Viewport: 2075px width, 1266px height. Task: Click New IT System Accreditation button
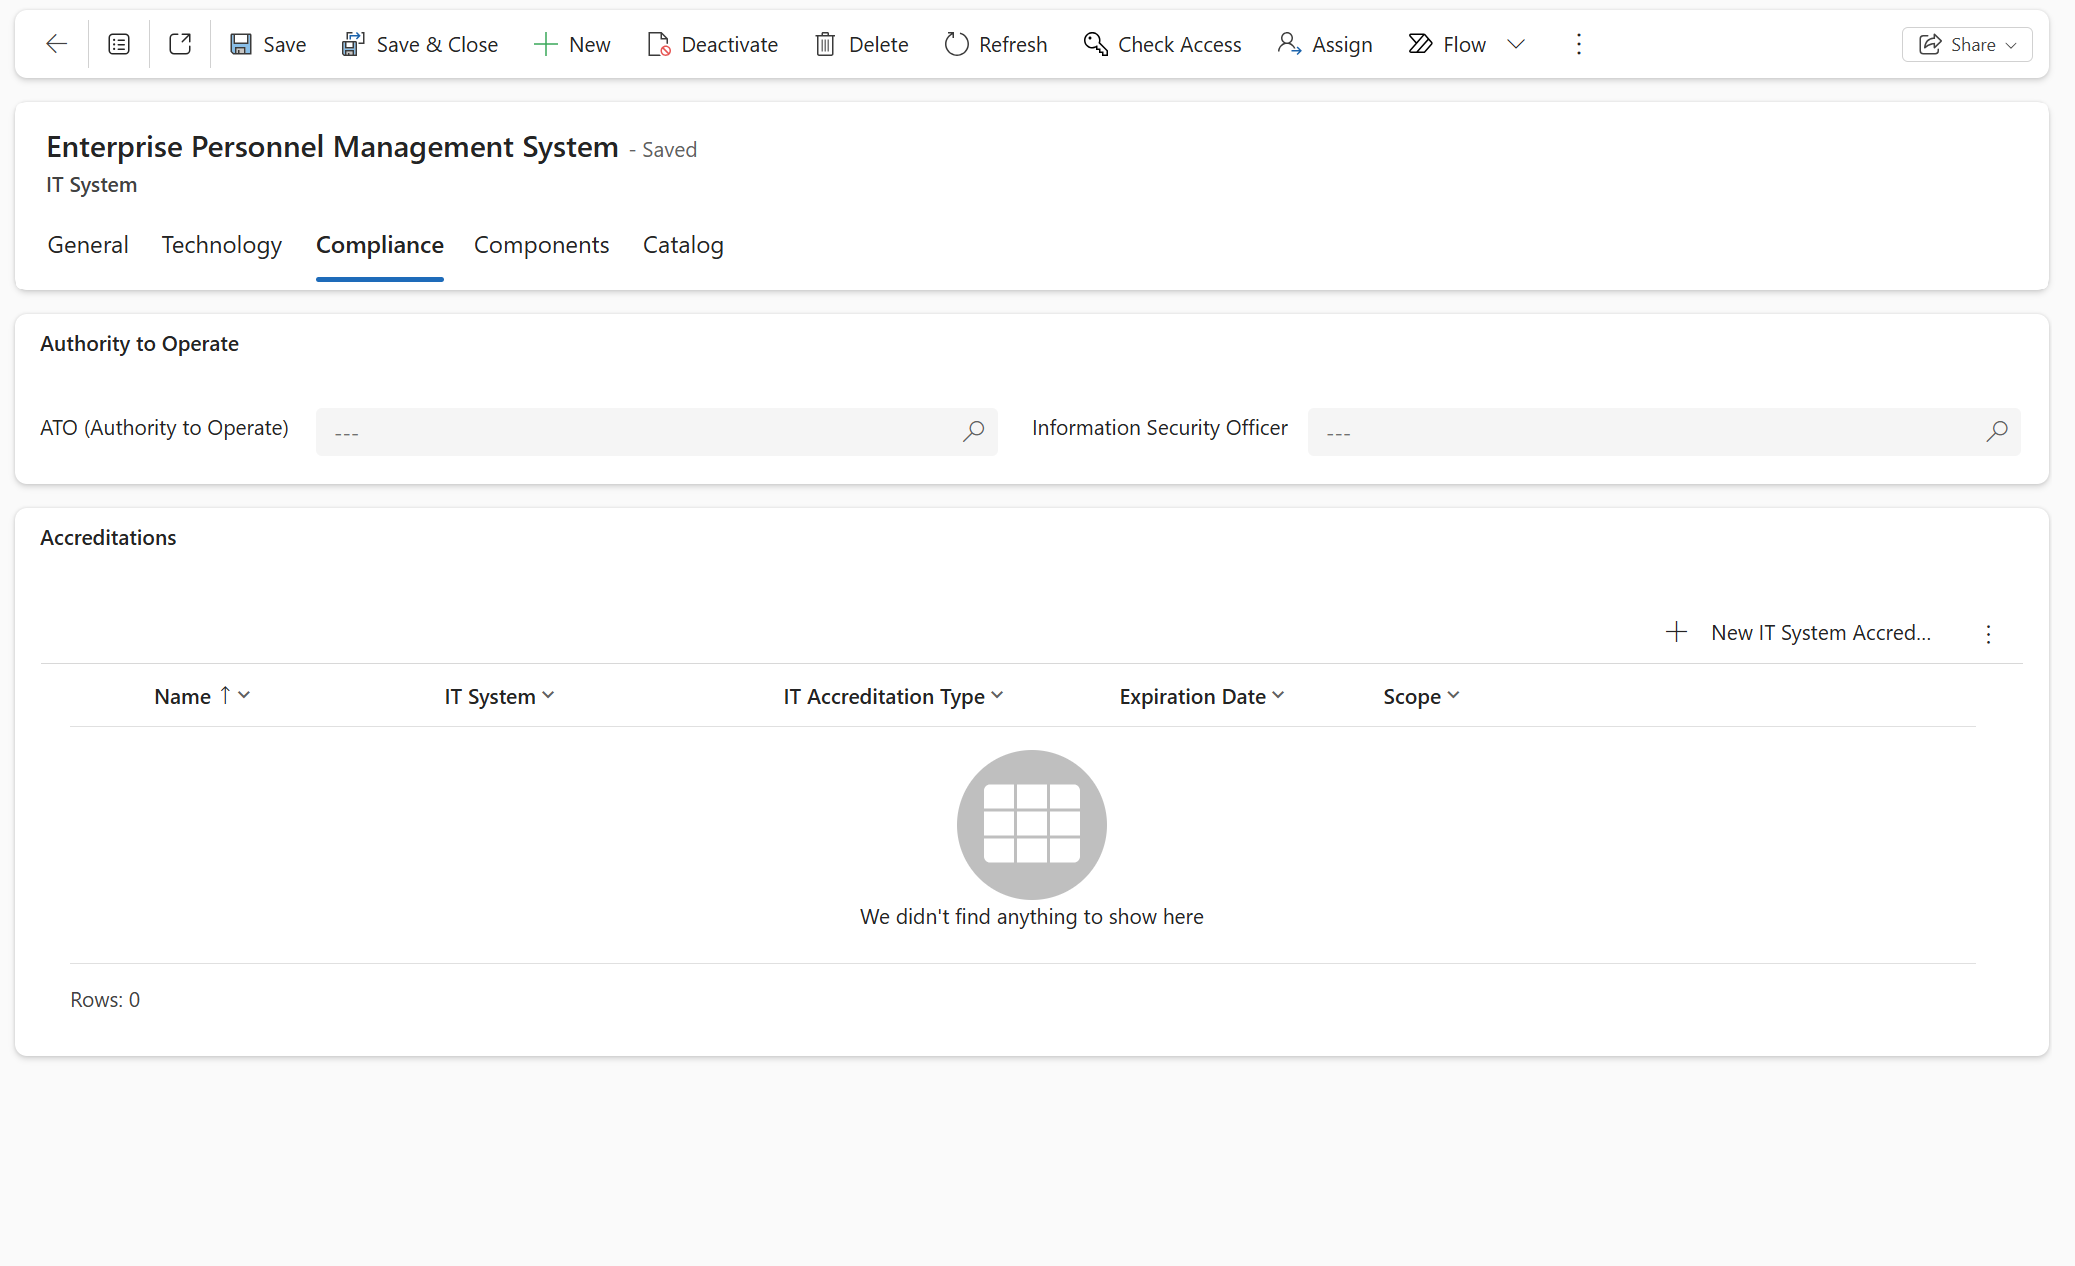tap(1798, 632)
